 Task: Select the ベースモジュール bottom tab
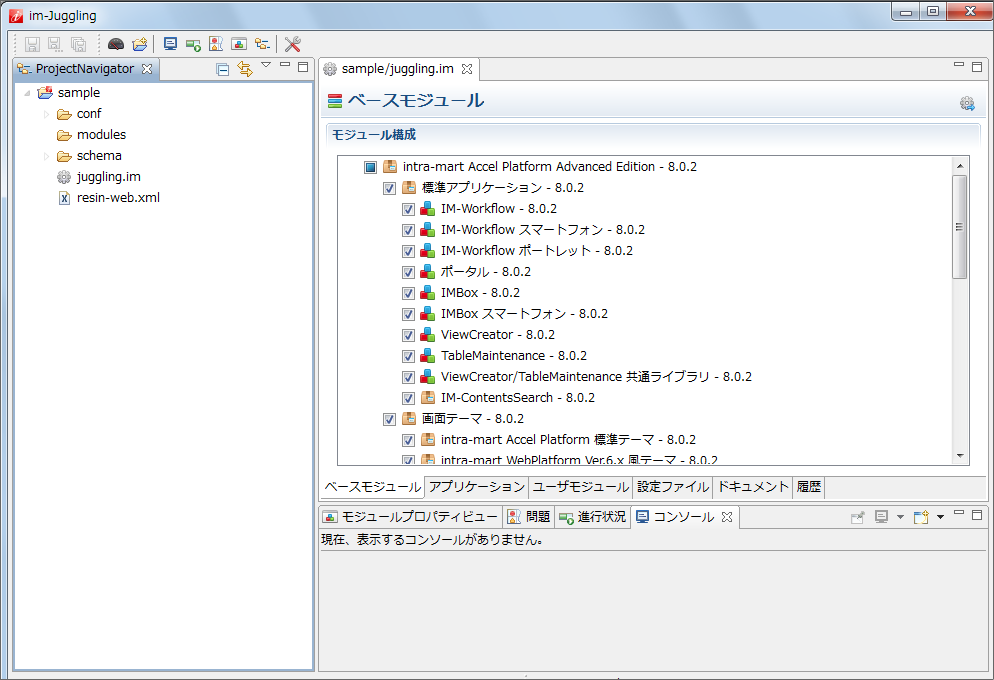pos(372,487)
